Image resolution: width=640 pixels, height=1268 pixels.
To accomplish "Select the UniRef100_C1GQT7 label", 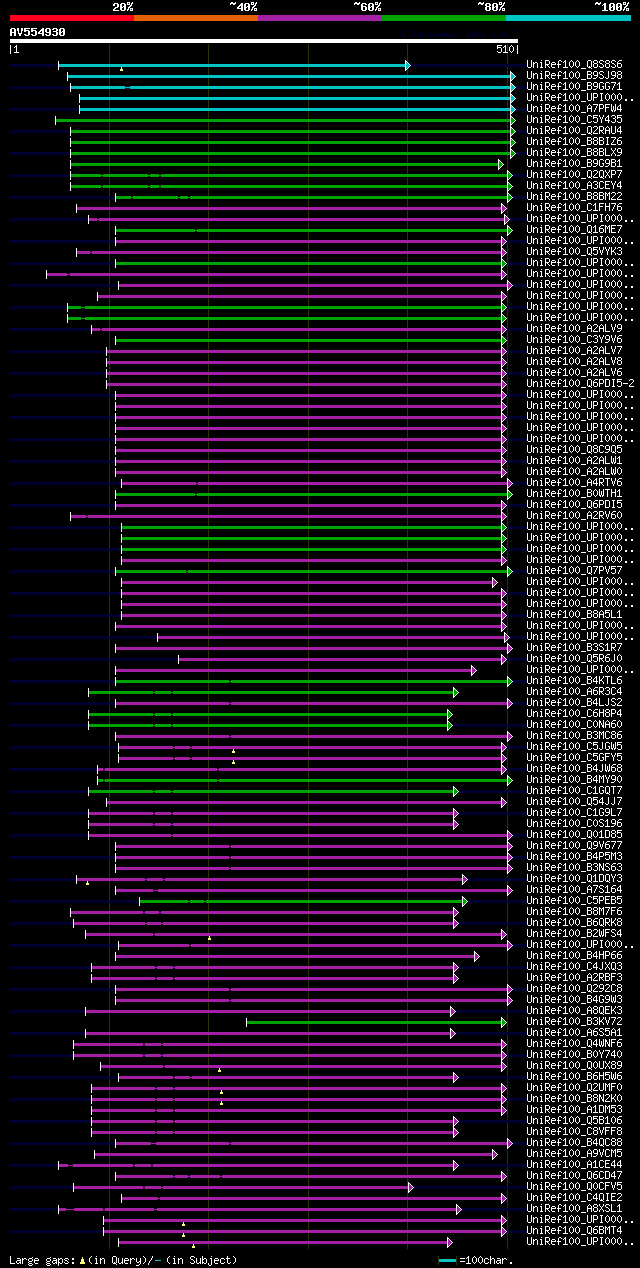I will [x=575, y=791].
